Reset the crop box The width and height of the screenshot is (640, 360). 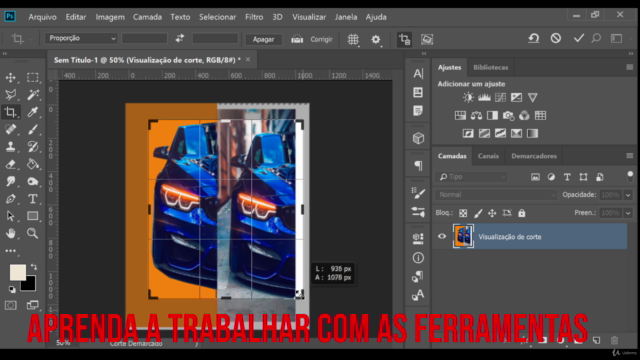pos(533,38)
